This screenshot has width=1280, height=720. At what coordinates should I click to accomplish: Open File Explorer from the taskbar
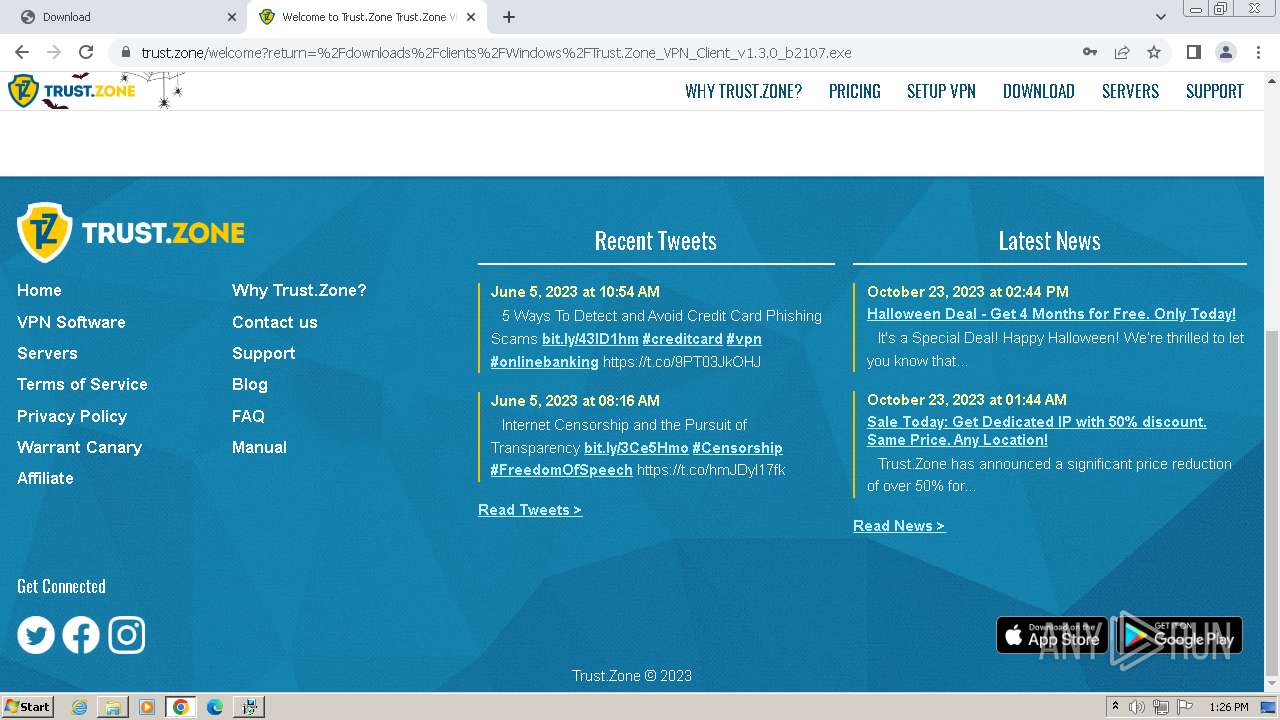click(x=113, y=707)
